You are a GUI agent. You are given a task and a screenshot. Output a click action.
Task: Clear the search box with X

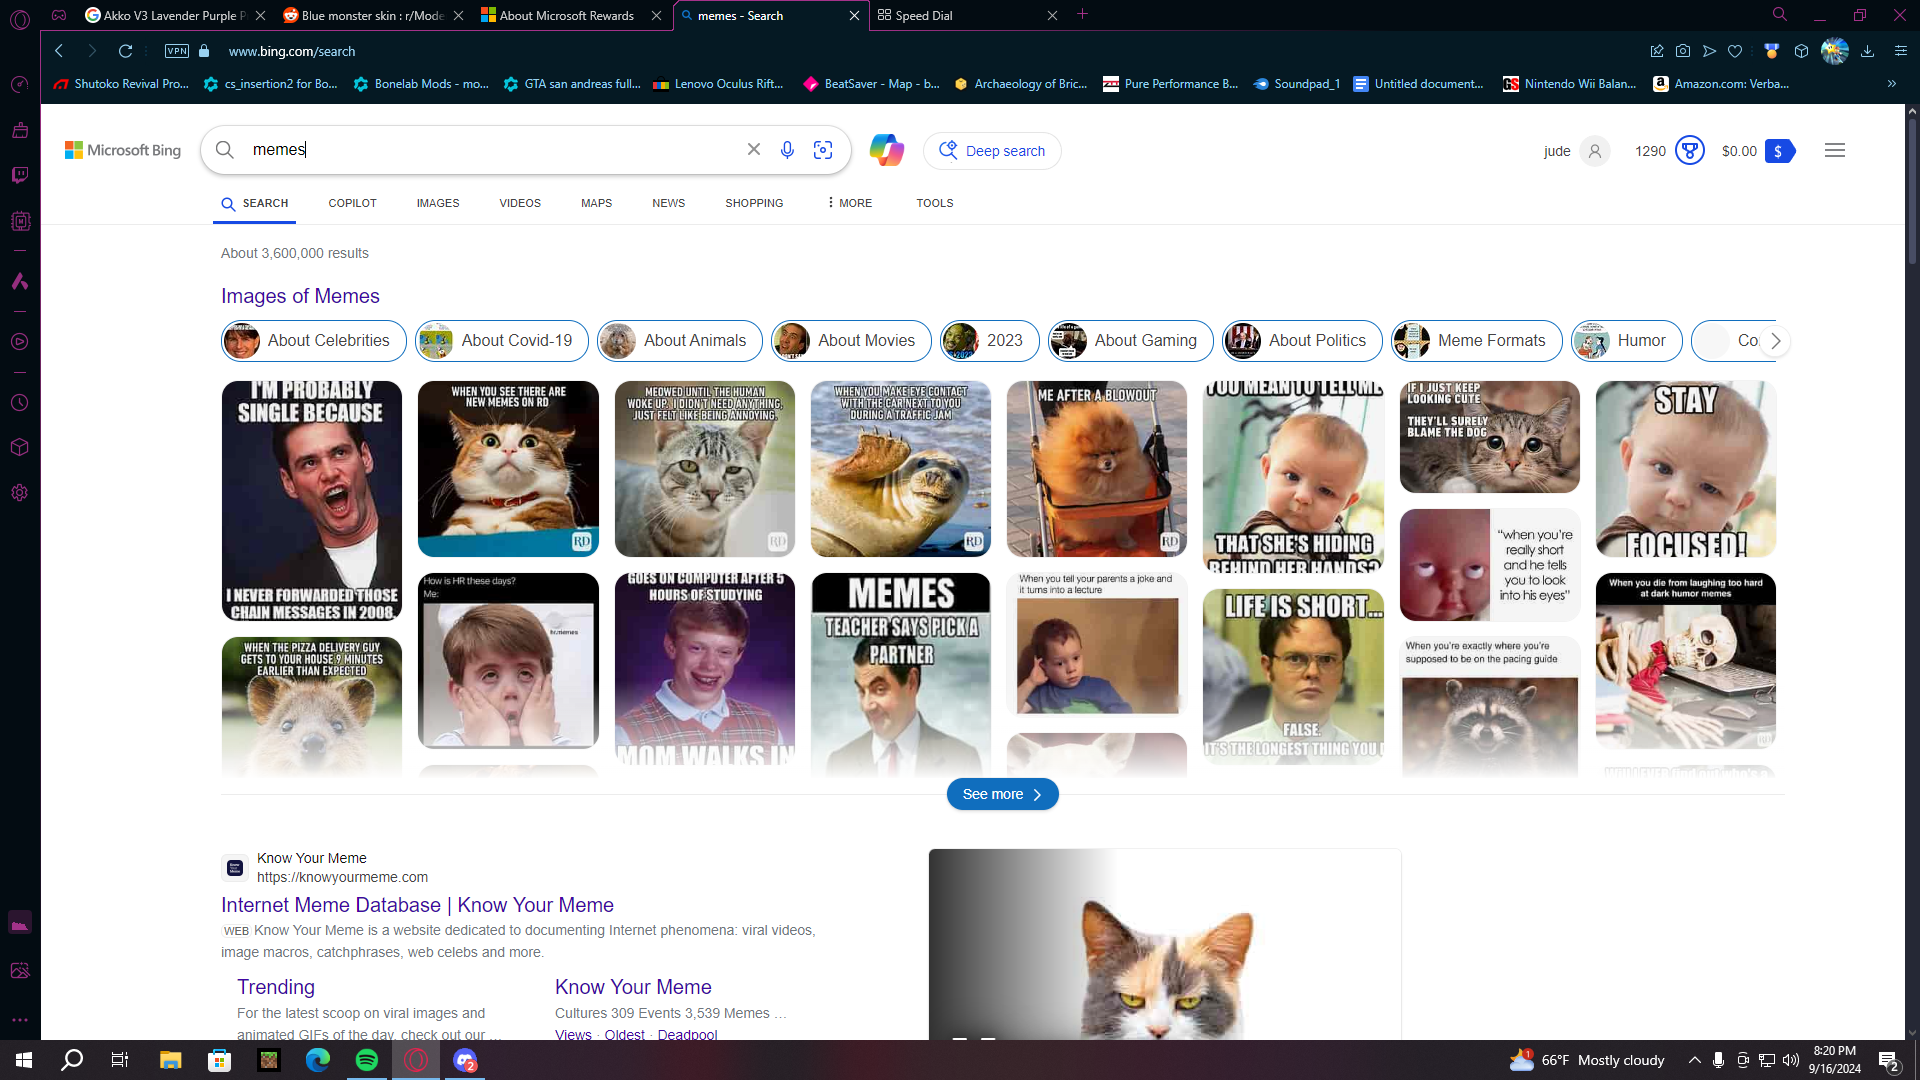click(754, 149)
